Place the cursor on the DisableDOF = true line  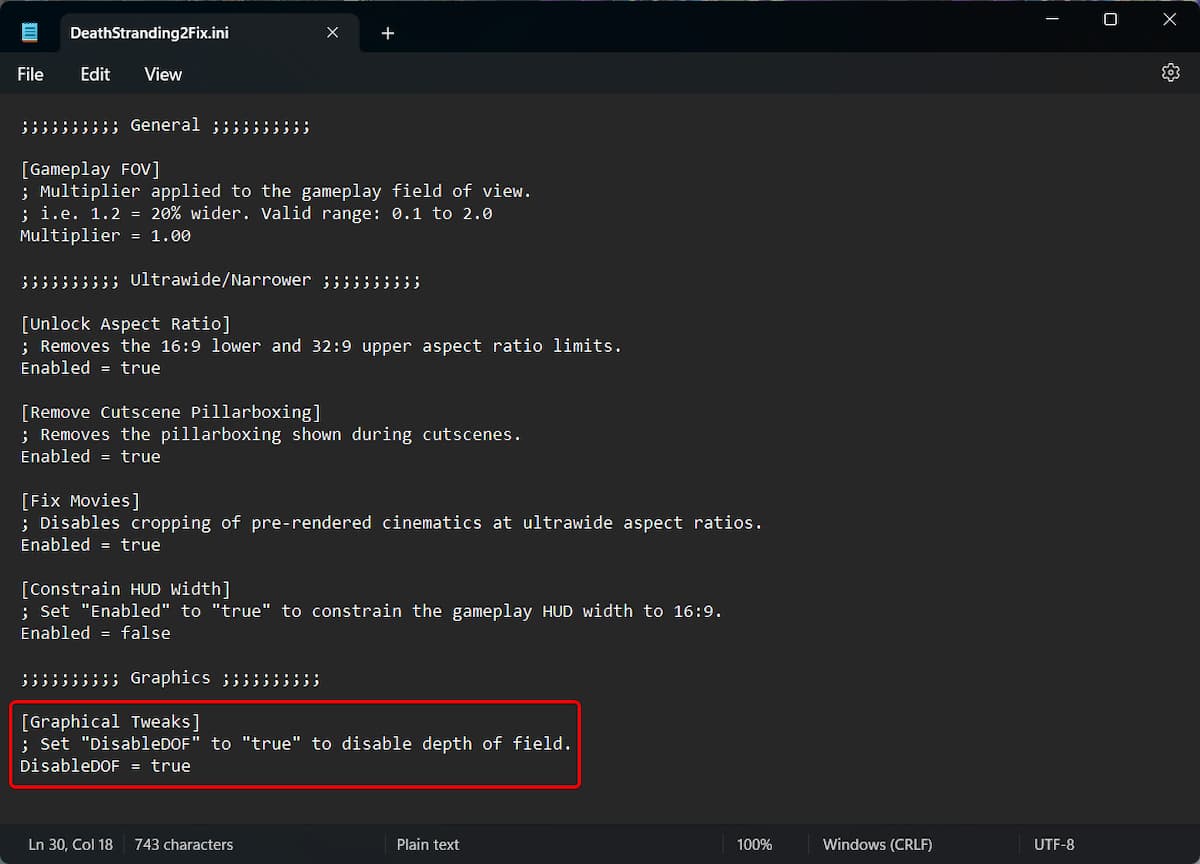tap(105, 766)
